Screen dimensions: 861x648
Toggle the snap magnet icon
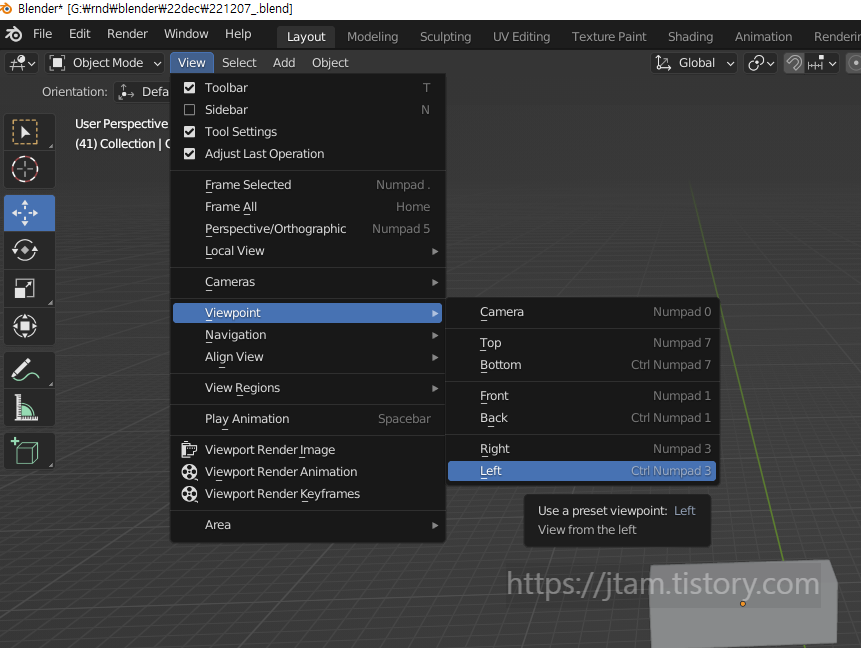(793, 63)
